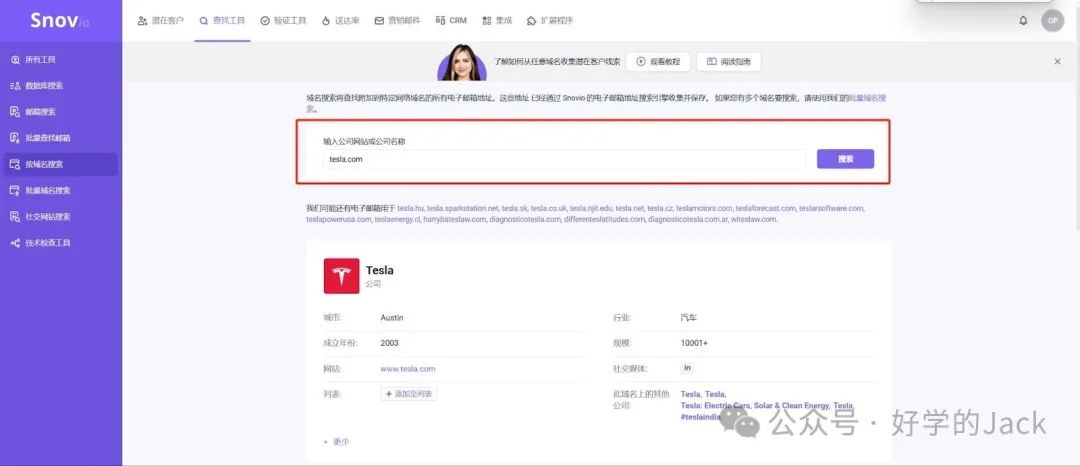Open the 潜在客户 top menu

click(x=161, y=20)
